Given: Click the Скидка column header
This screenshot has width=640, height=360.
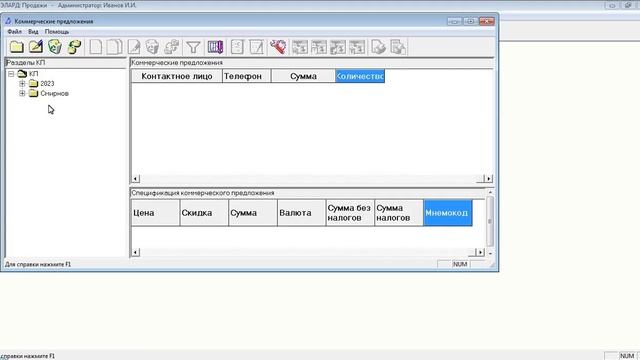Looking at the screenshot, I should (x=204, y=213).
